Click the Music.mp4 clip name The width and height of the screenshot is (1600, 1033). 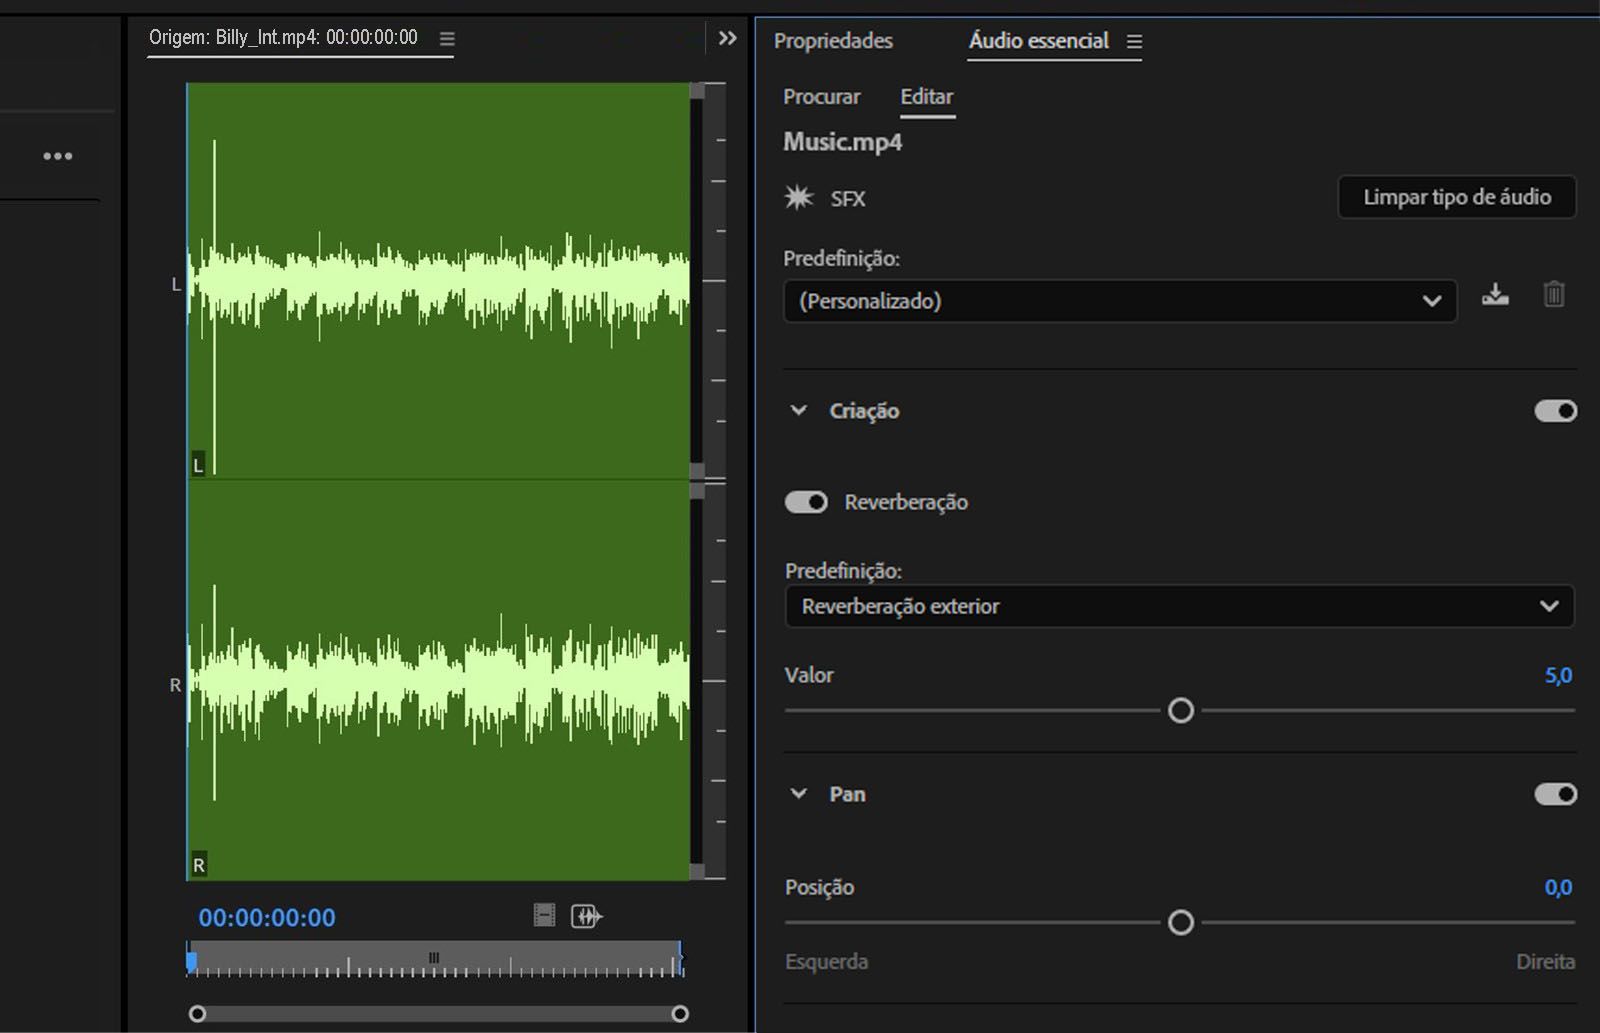pos(842,142)
